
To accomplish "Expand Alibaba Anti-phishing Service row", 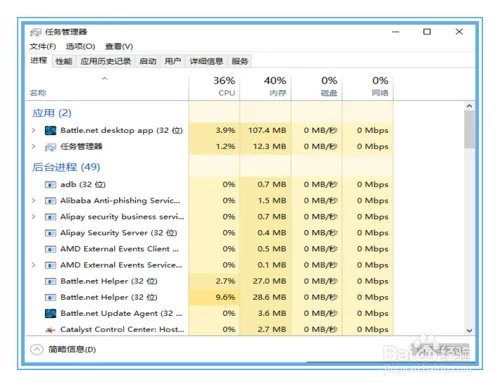I will pos(34,201).
